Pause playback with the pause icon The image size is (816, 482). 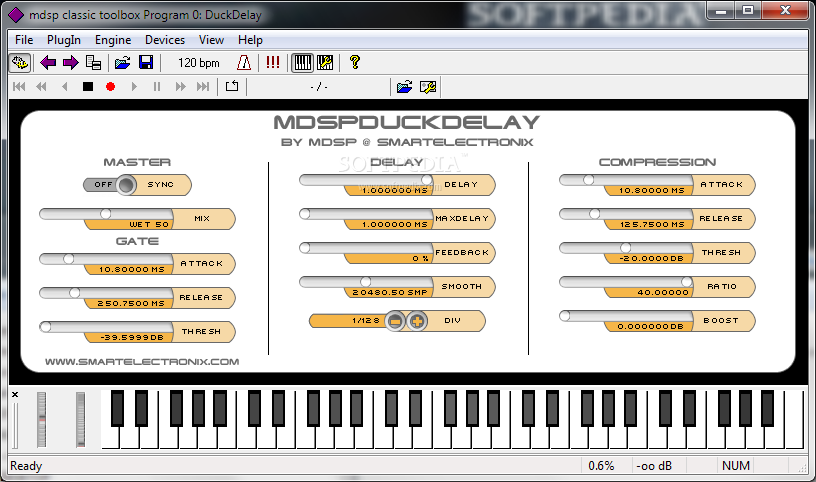(x=157, y=86)
